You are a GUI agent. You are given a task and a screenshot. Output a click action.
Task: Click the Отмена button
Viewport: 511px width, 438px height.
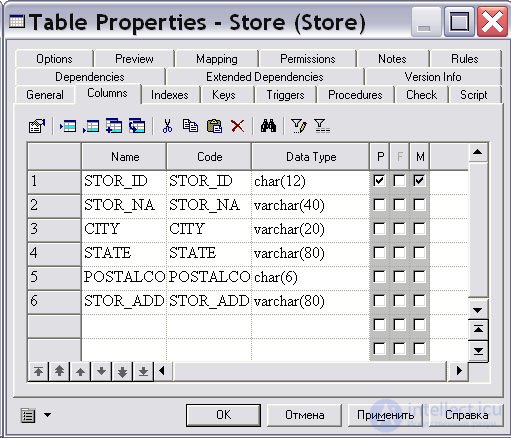[305, 415]
